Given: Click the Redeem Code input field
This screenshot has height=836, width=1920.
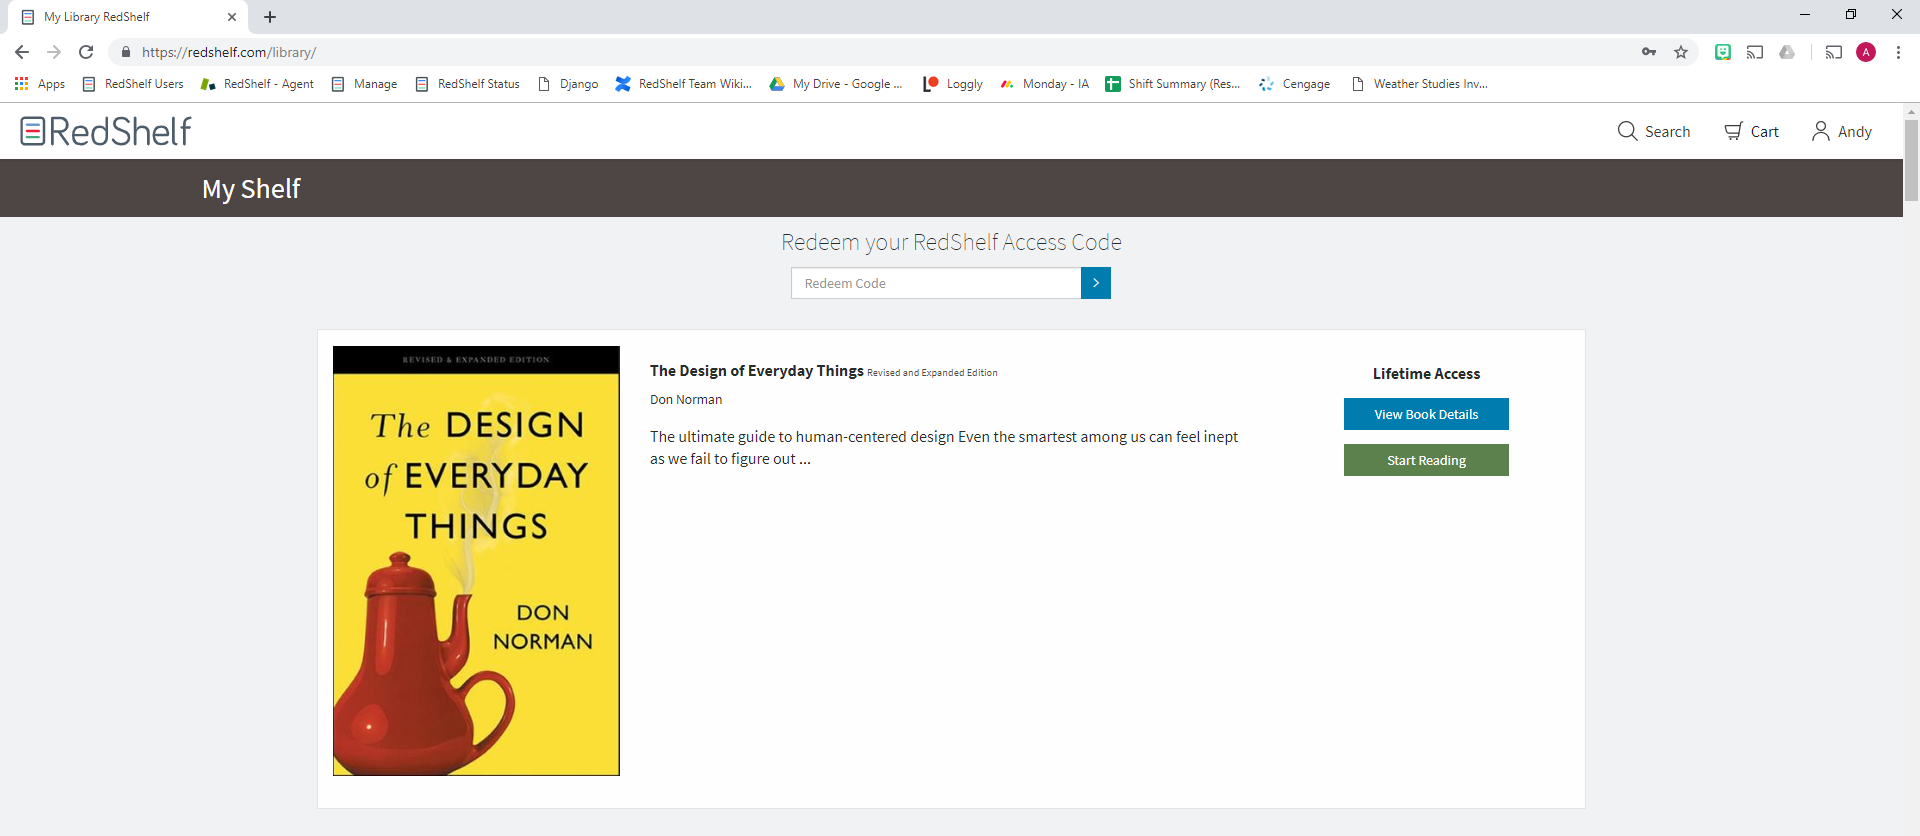Looking at the screenshot, I should [x=936, y=283].
